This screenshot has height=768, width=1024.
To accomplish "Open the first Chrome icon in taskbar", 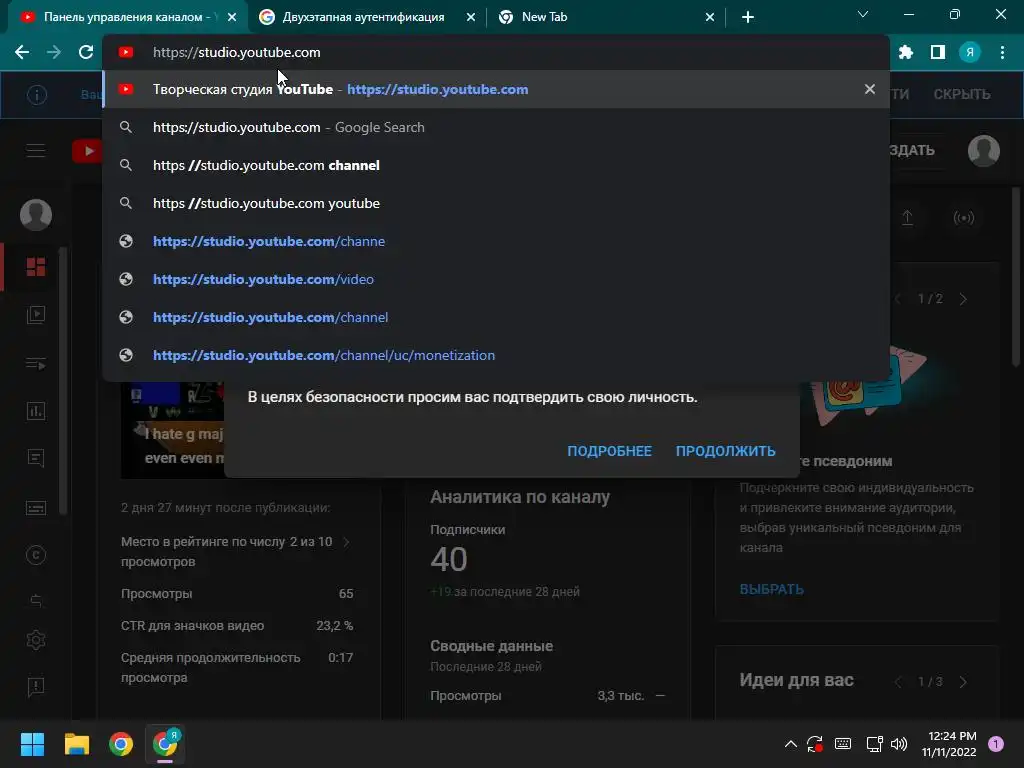I will point(121,744).
